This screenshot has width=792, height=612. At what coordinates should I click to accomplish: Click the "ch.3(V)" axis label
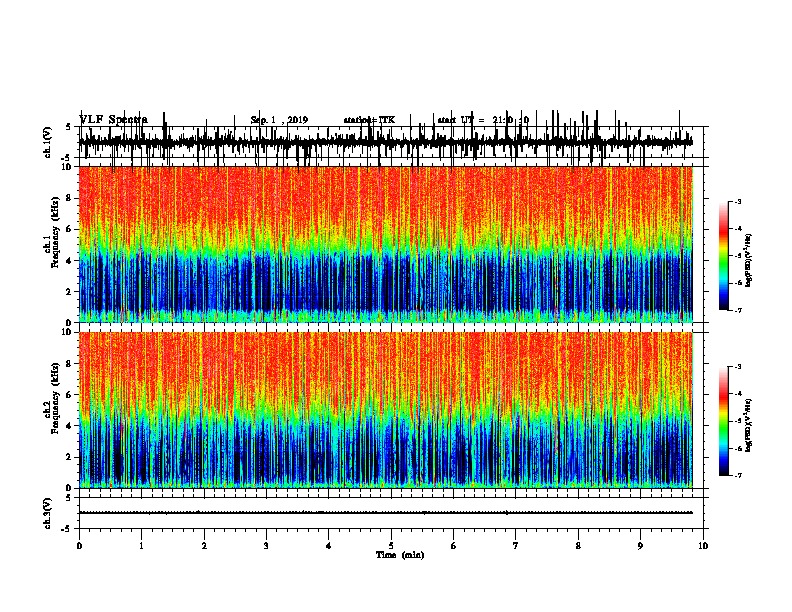(48, 513)
